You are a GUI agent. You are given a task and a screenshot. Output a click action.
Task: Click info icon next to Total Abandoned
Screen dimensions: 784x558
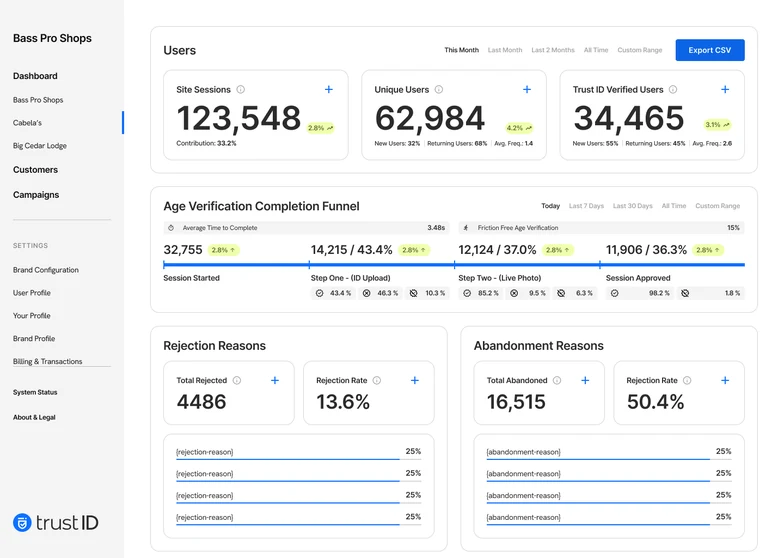click(x=557, y=380)
